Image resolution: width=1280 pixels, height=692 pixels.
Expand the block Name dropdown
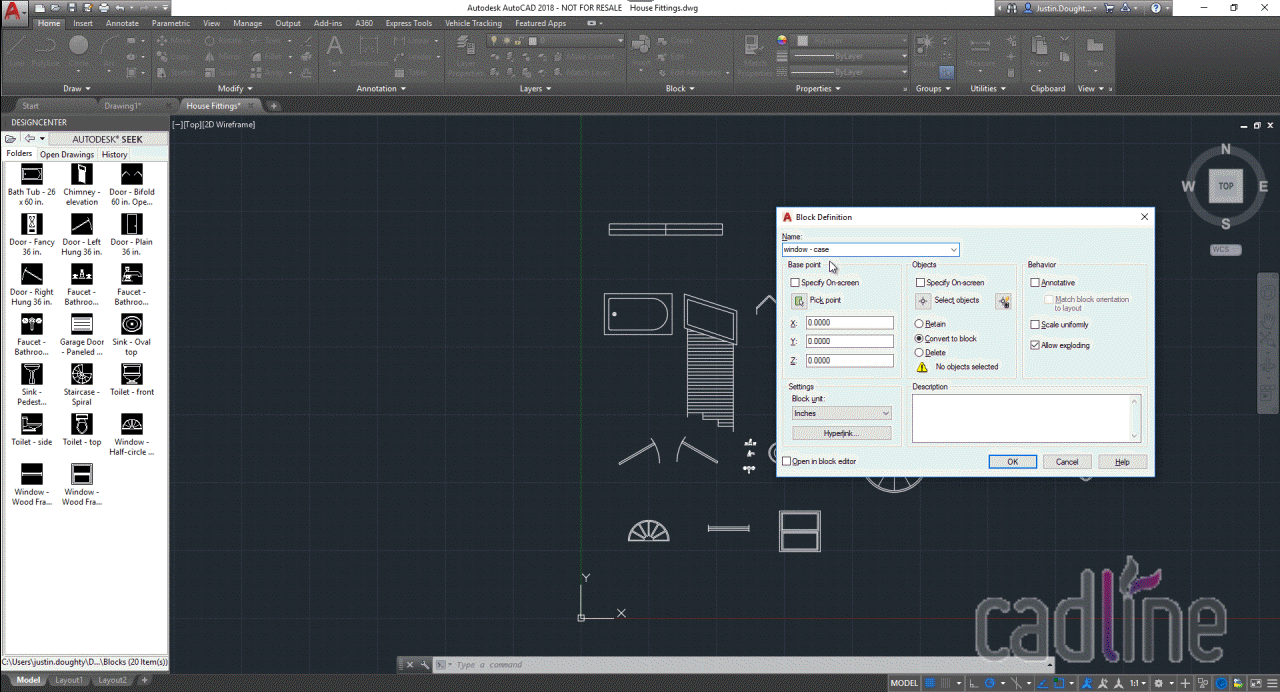click(953, 249)
